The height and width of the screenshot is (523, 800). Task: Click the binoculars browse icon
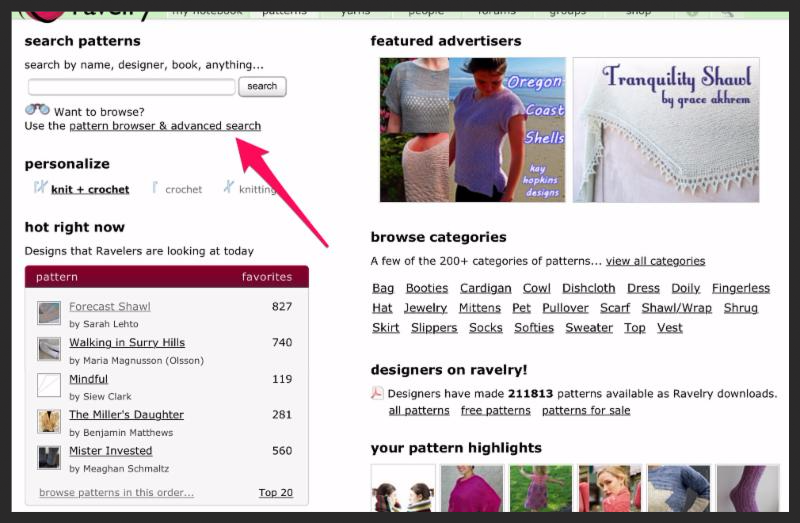coord(37,110)
